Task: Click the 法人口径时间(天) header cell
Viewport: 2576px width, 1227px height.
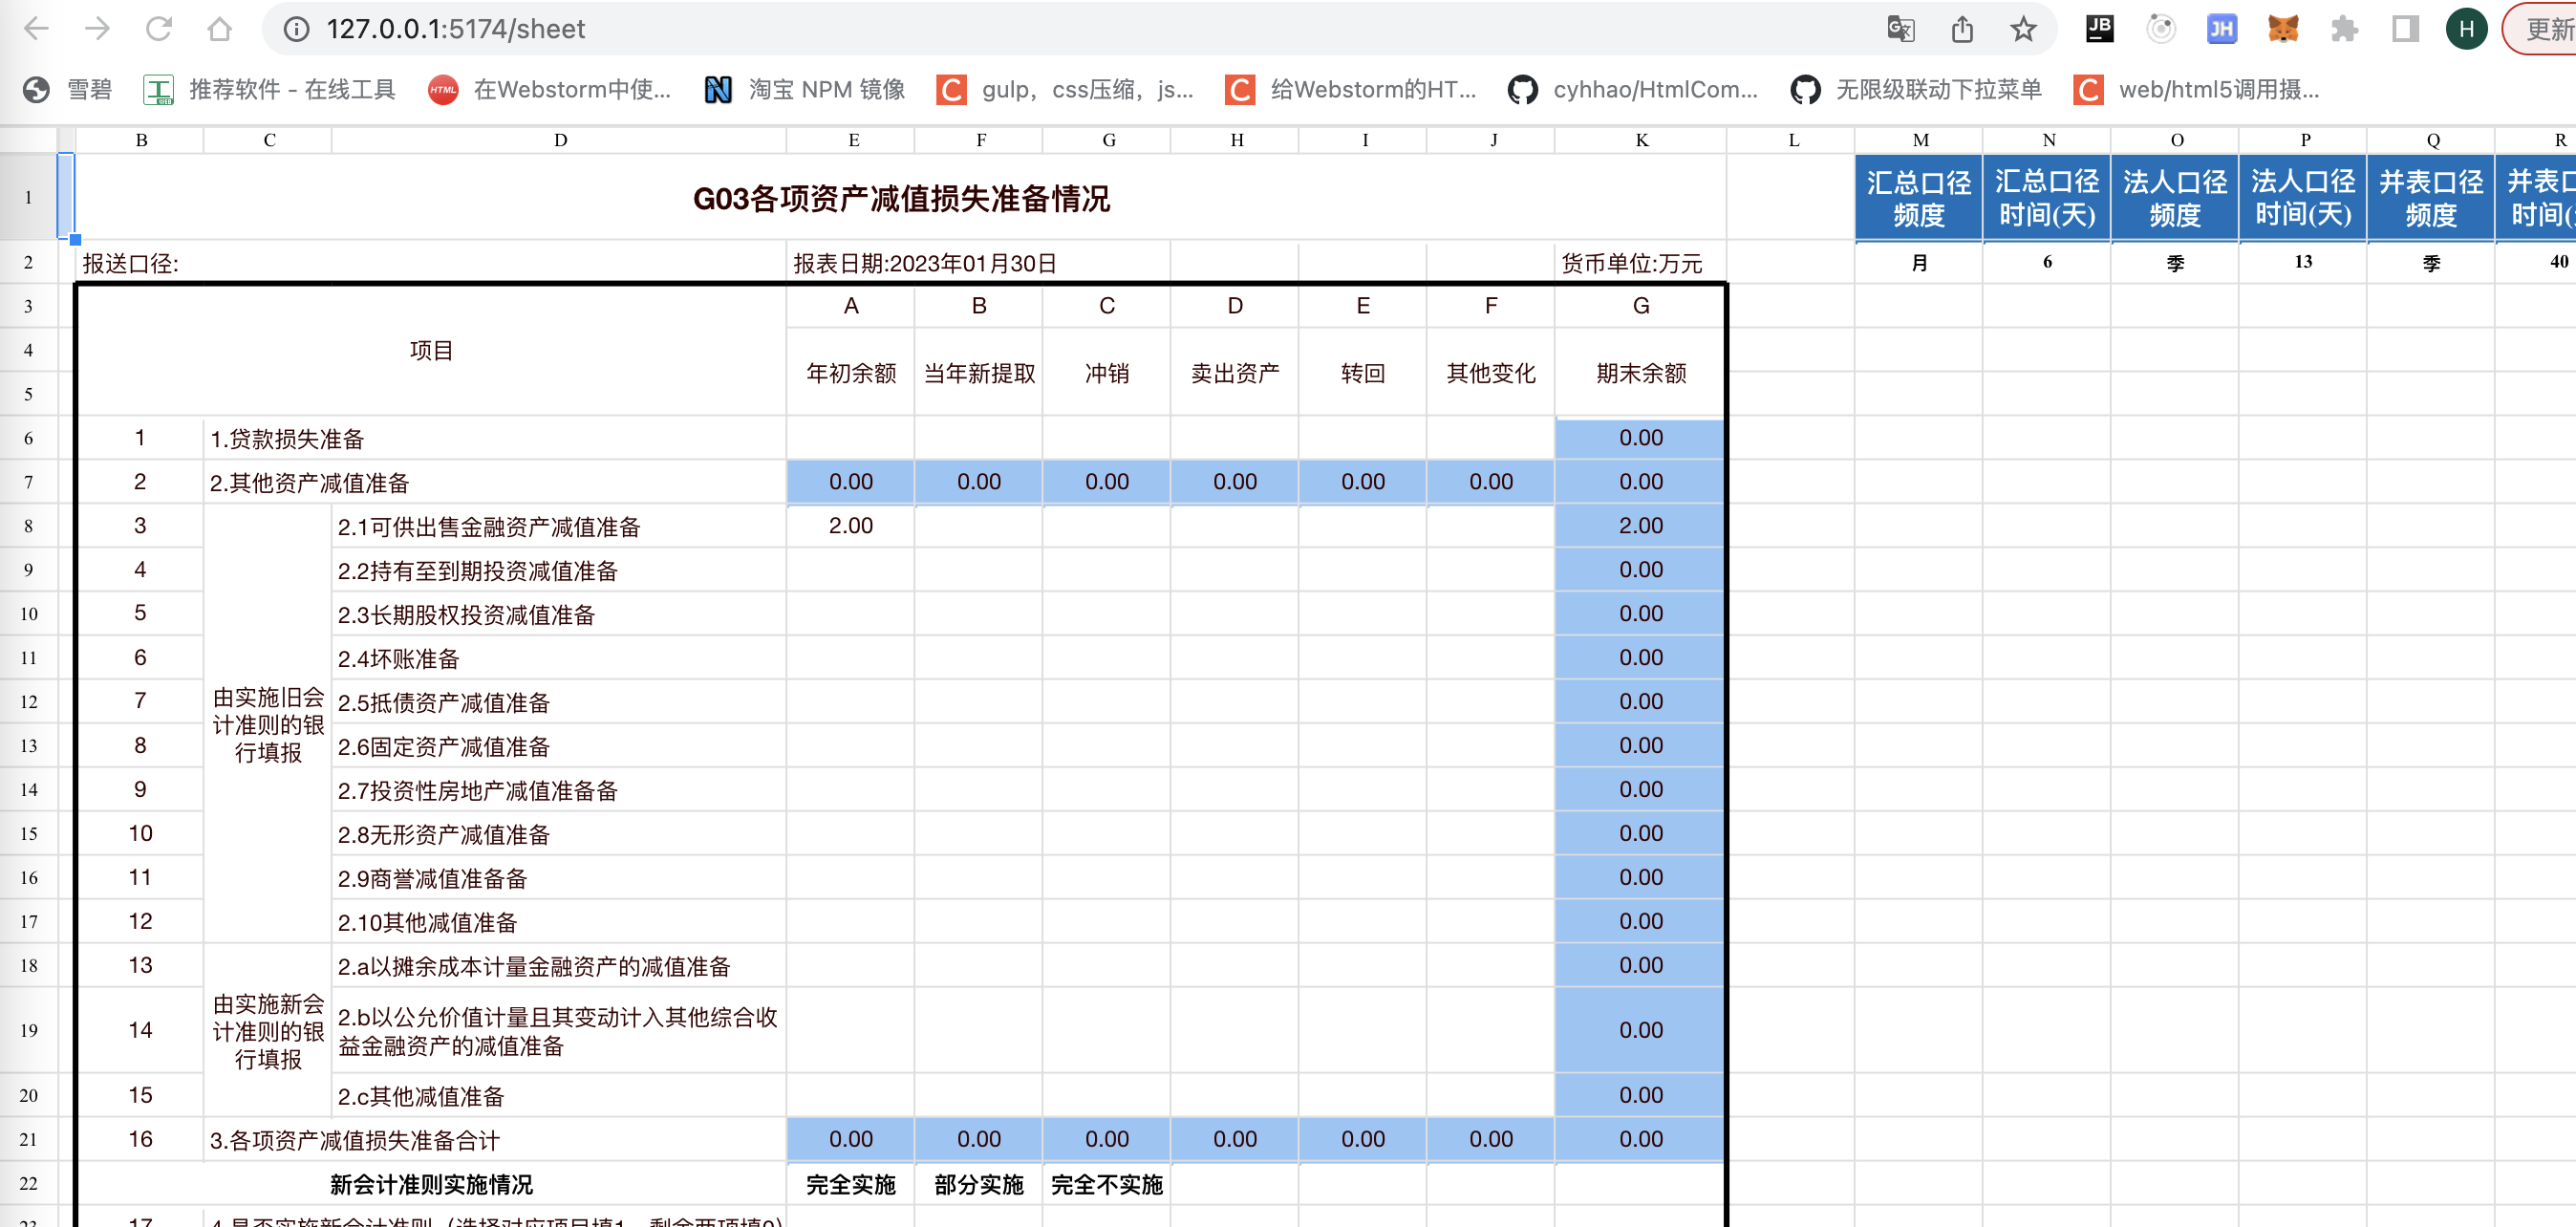Action: pyautogui.click(x=2303, y=198)
